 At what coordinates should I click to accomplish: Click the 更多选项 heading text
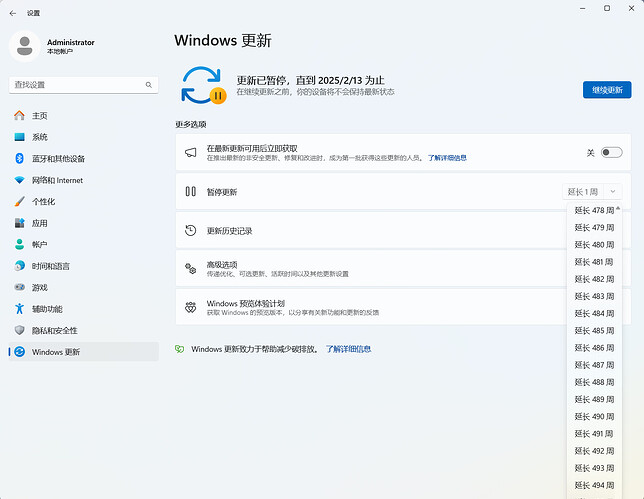191,124
